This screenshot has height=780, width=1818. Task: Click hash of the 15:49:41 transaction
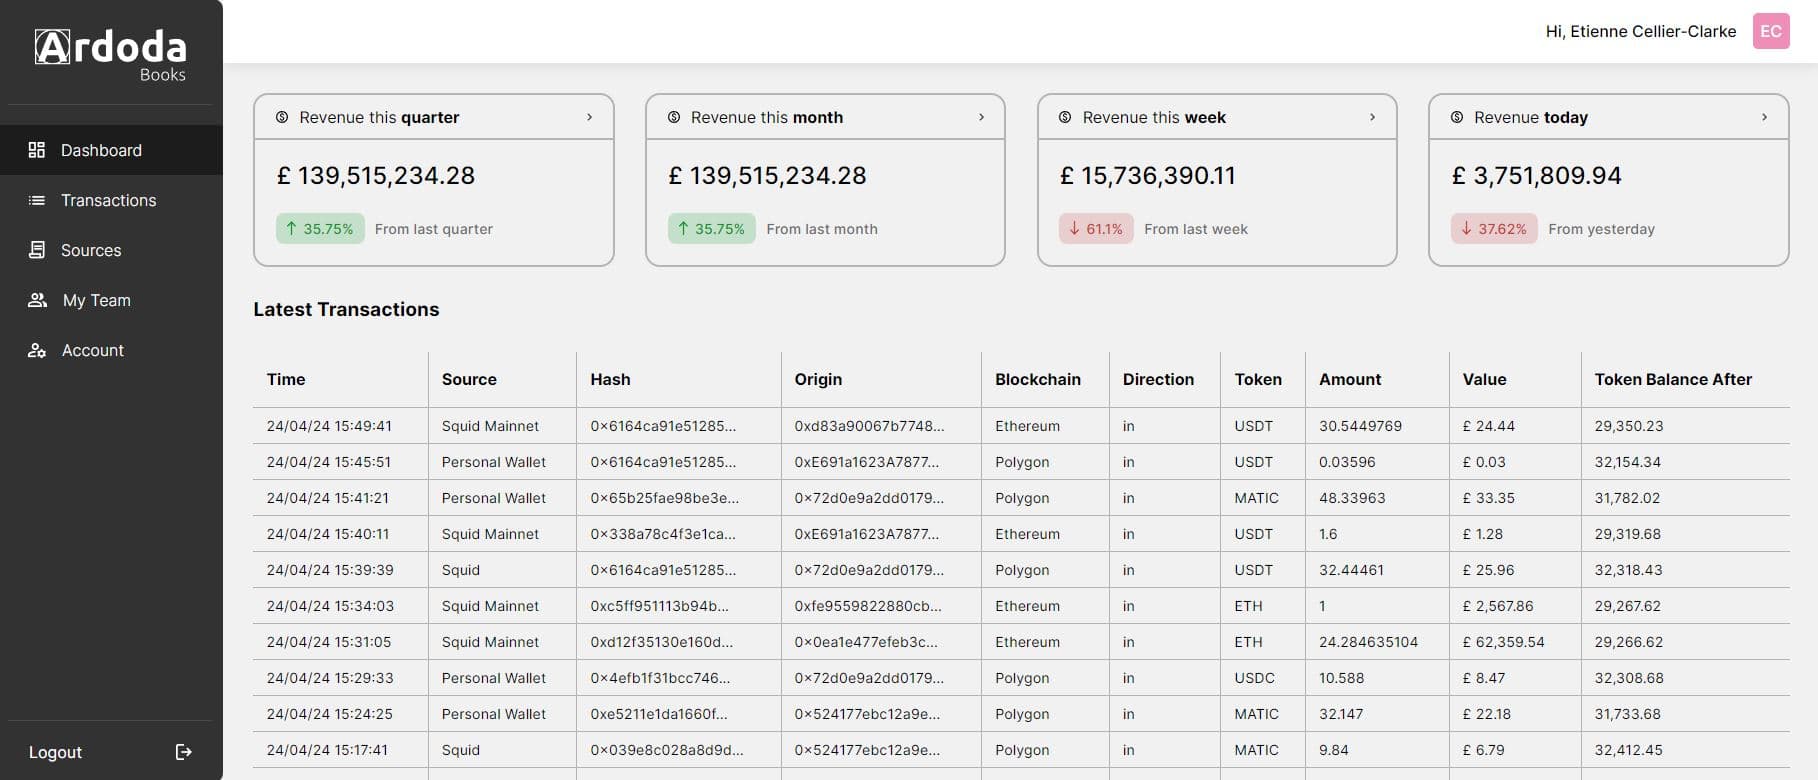(x=662, y=426)
